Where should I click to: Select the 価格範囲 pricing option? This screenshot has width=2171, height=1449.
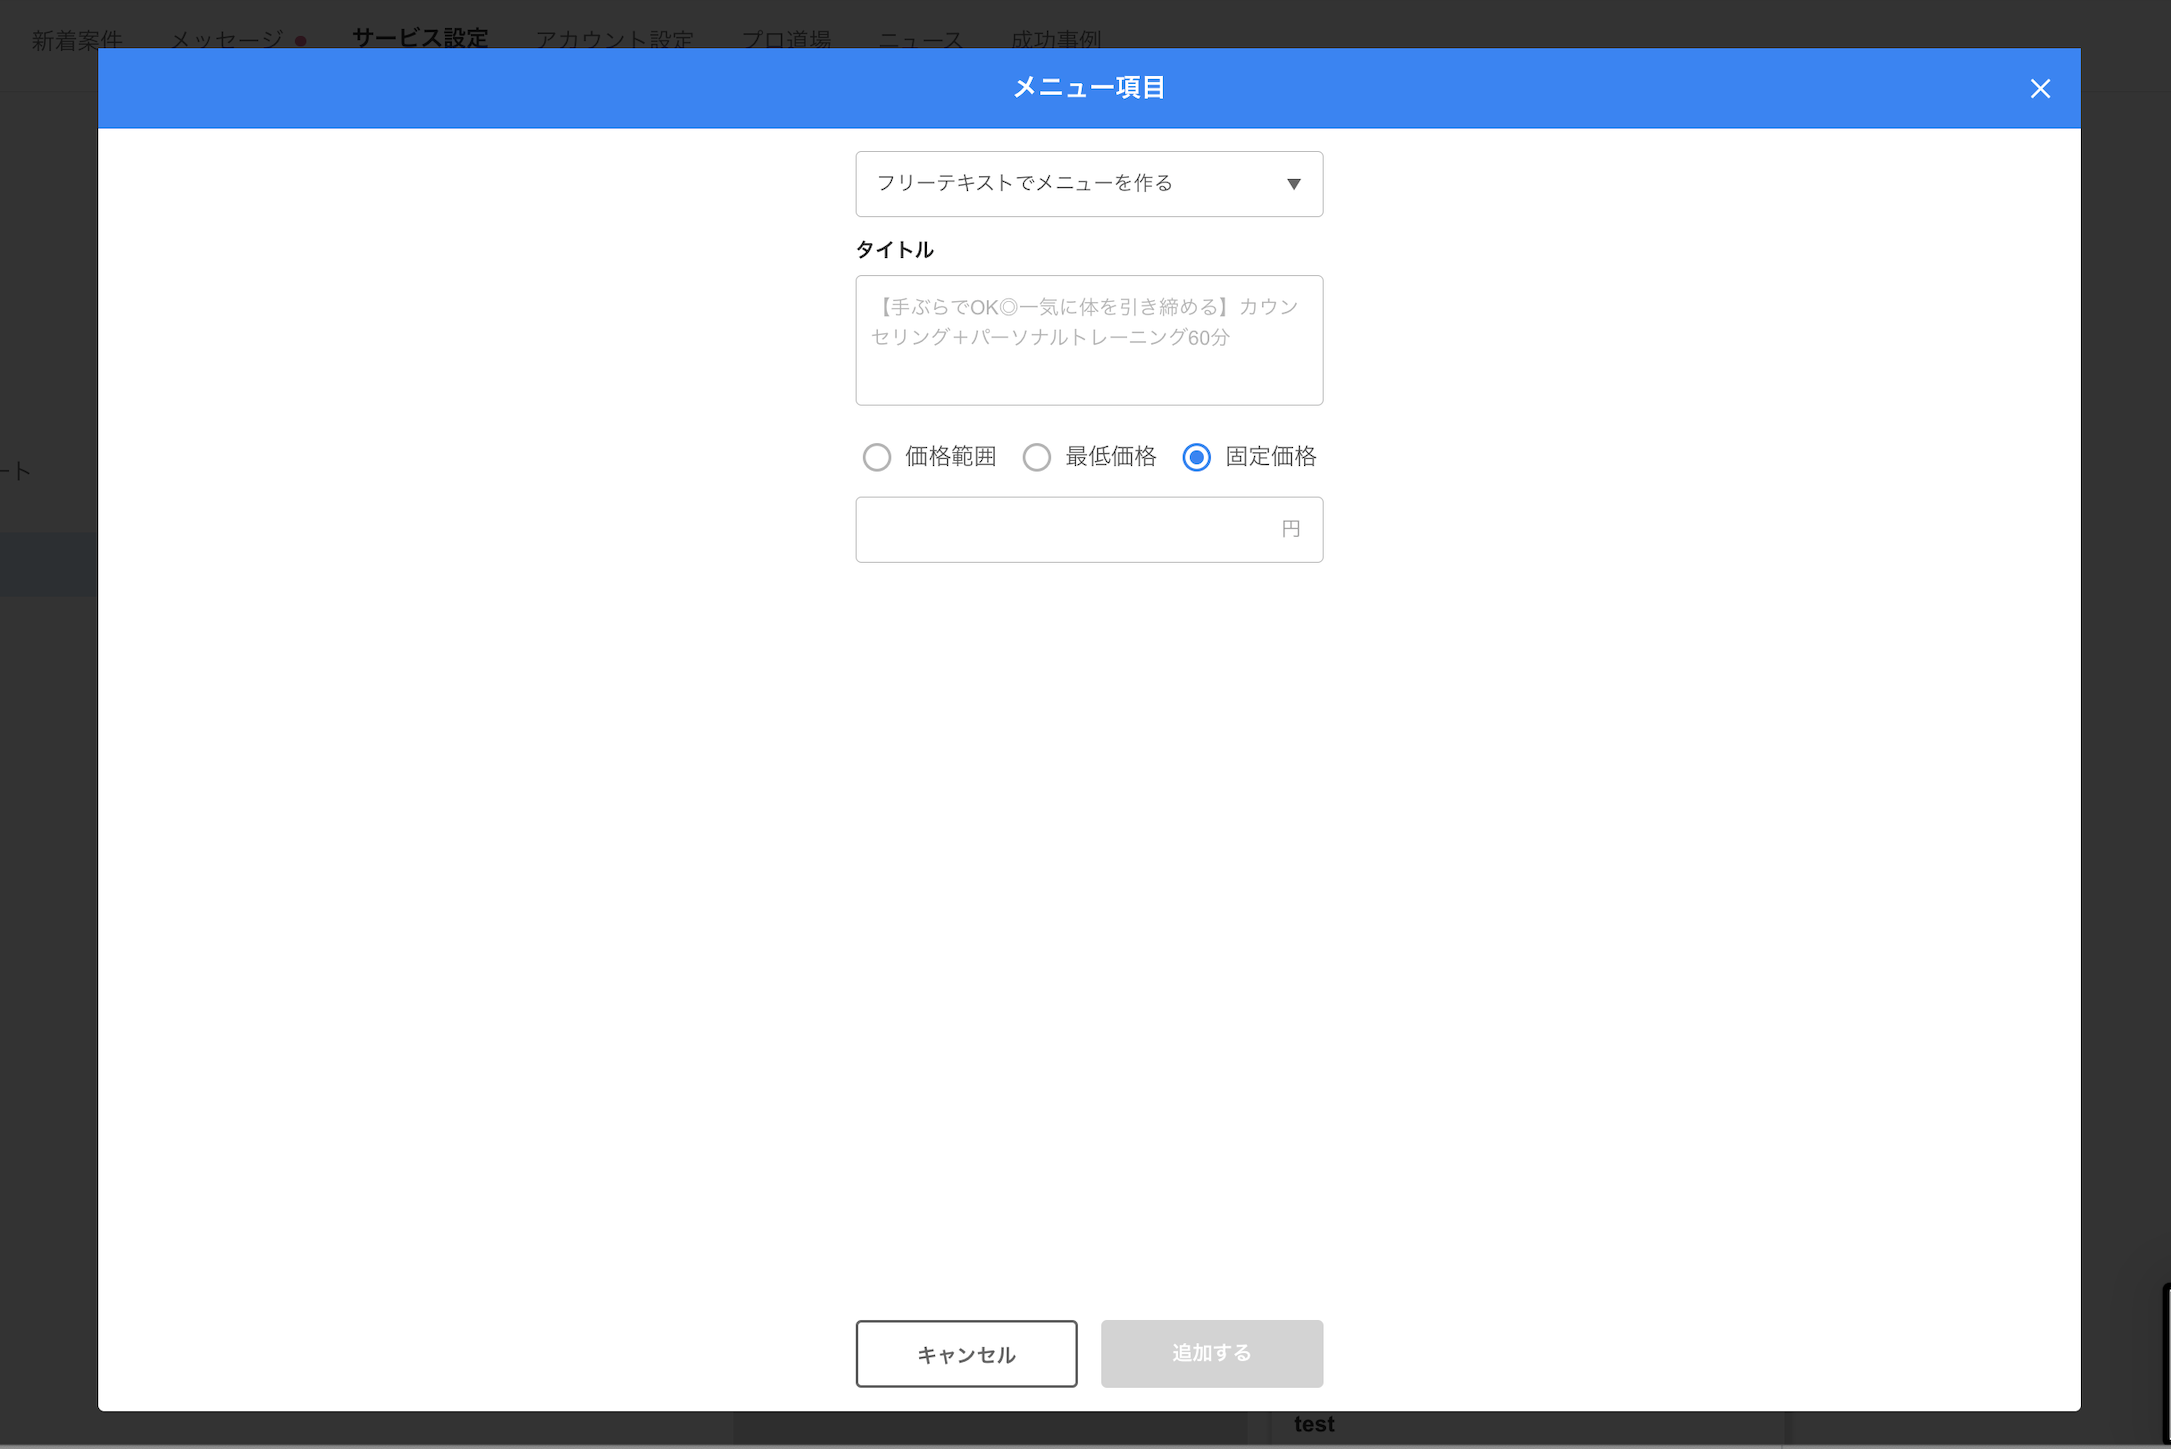pos(877,457)
